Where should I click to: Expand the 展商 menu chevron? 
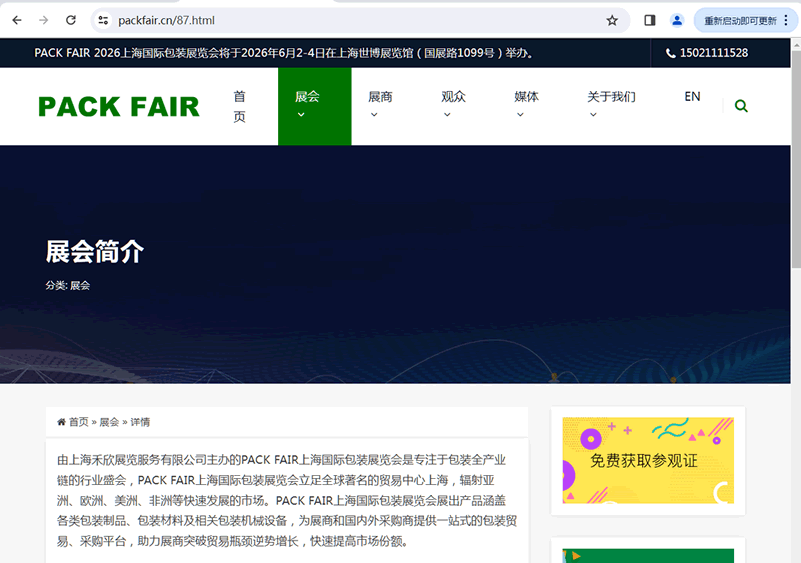(374, 114)
